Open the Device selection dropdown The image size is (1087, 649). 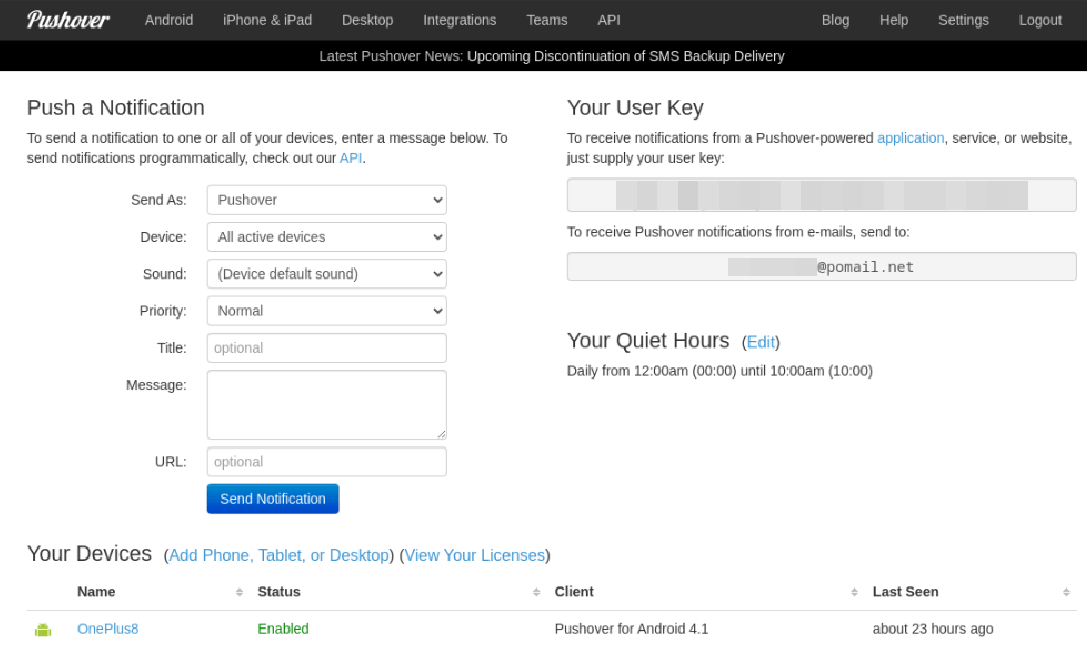[326, 236]
